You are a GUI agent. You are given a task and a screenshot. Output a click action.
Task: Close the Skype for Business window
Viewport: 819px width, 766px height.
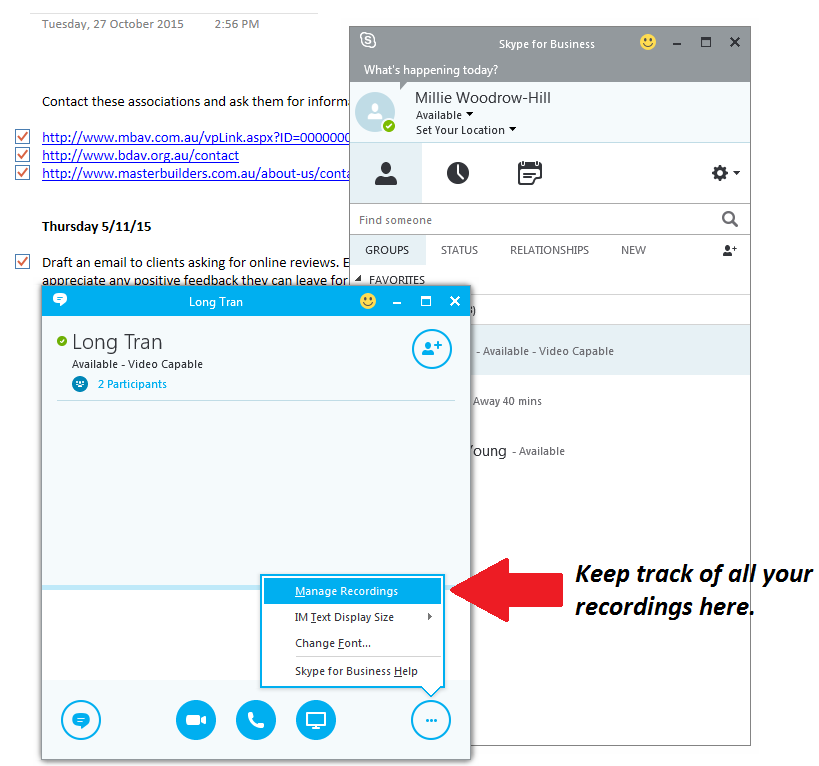coord(735,42)
